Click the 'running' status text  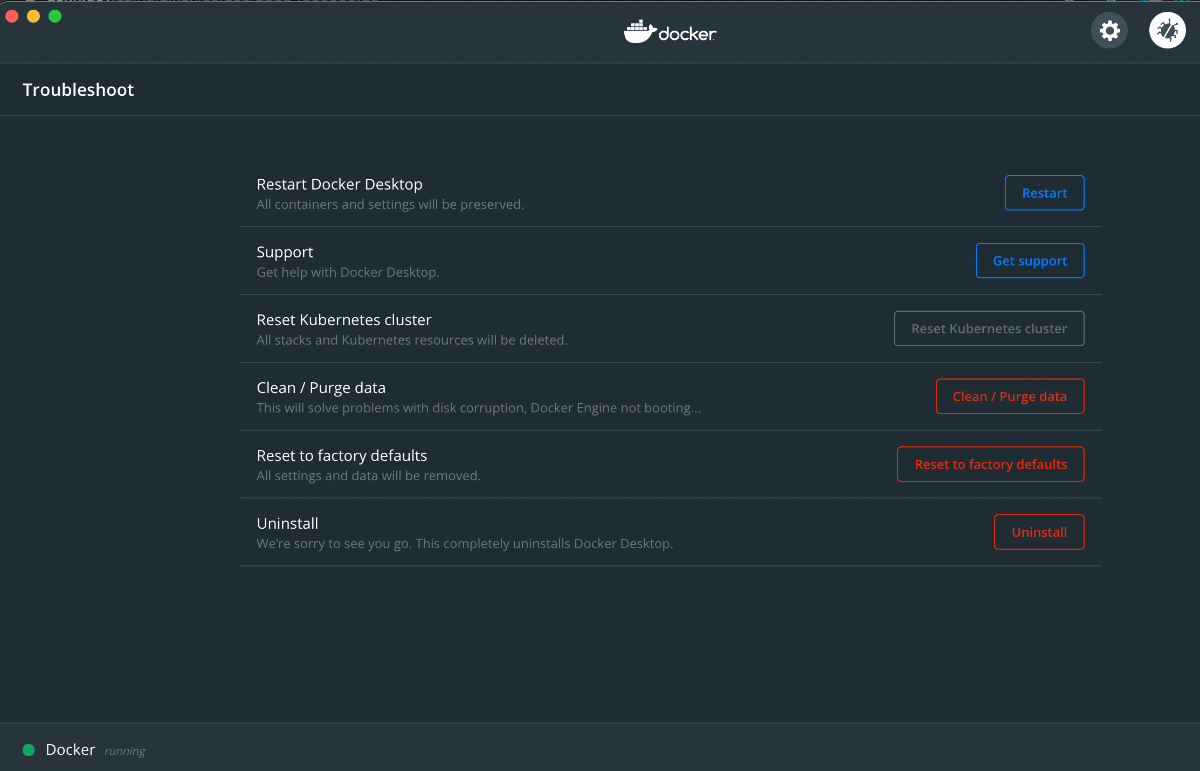[x=125, y=751]
